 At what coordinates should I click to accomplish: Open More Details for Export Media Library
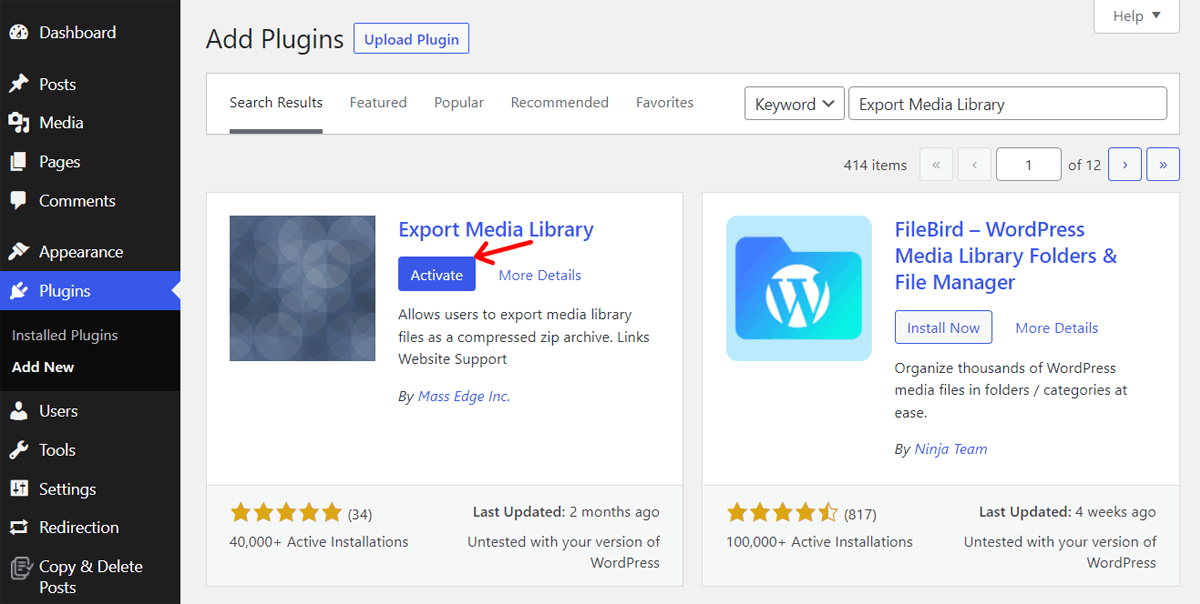pyautogui.click(x=540, y=275)
